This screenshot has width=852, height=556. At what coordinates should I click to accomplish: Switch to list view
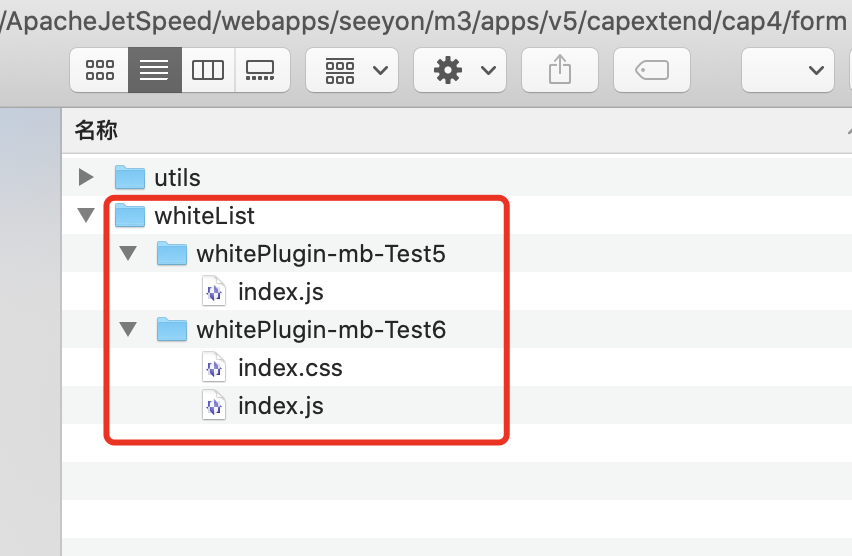point(154,70)
